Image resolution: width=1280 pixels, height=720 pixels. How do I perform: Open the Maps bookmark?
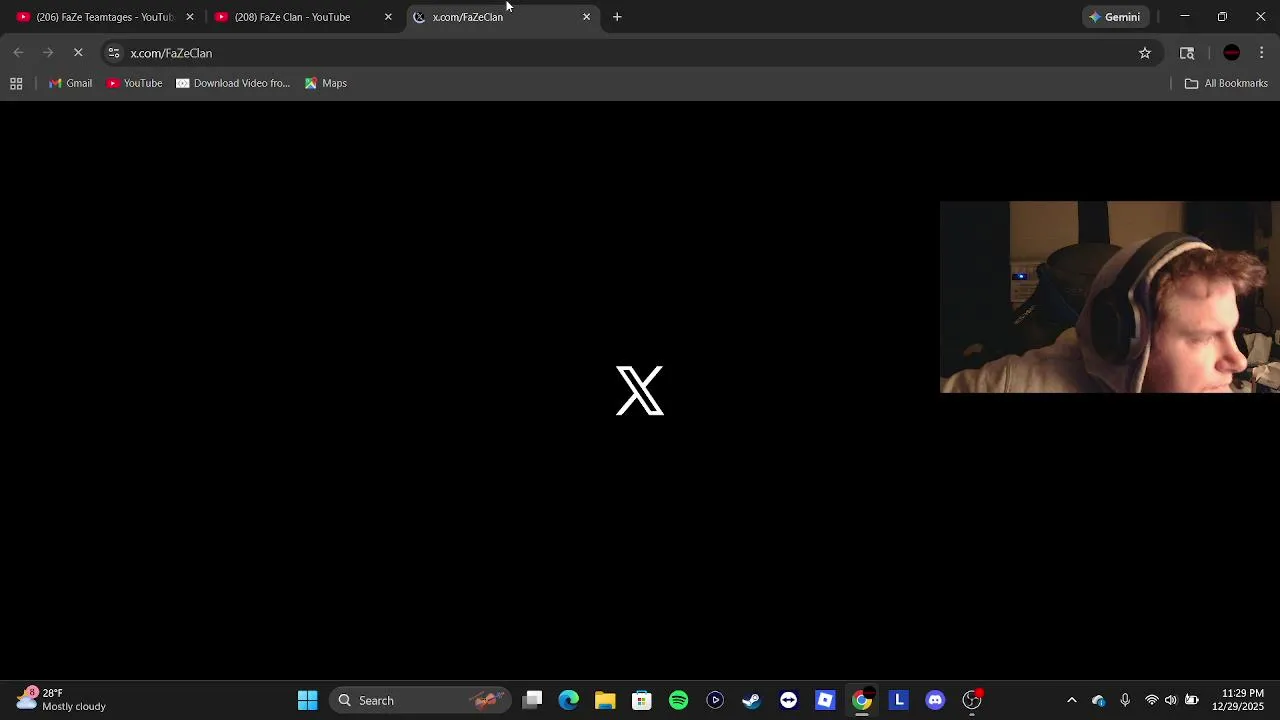326,83
